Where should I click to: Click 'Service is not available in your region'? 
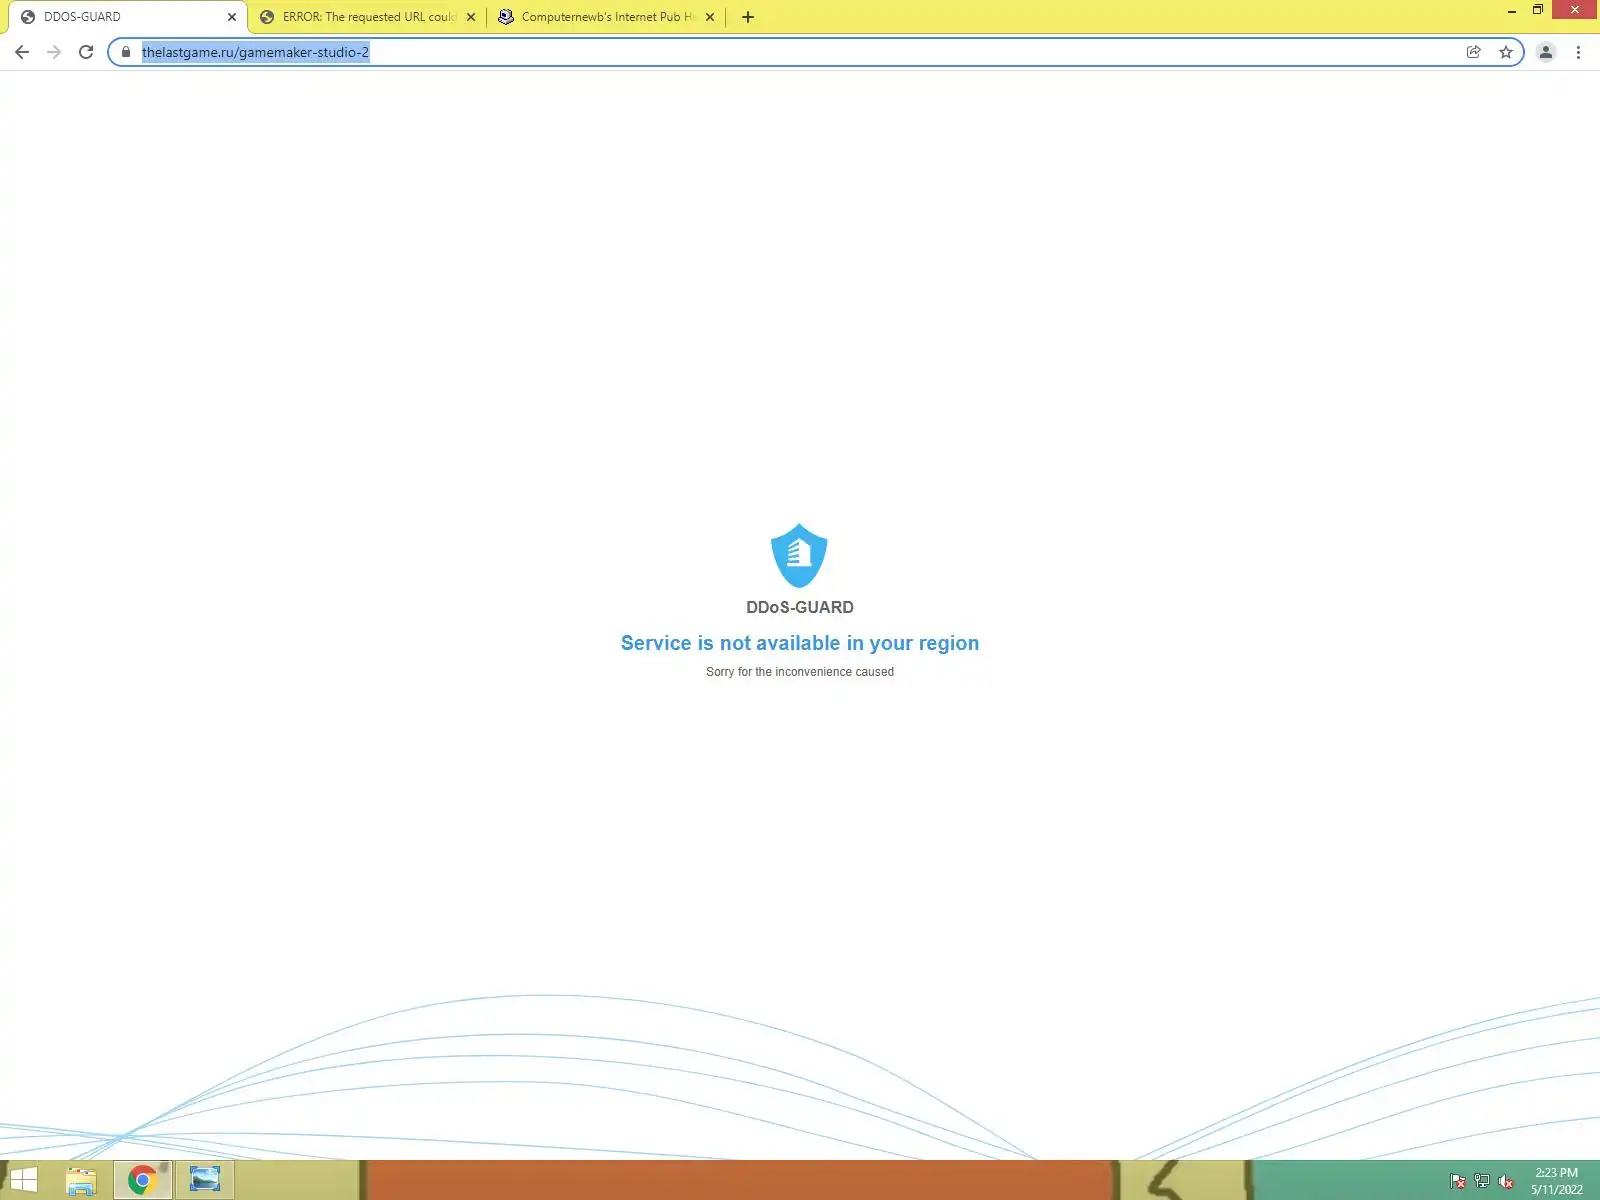pos(800,643)
